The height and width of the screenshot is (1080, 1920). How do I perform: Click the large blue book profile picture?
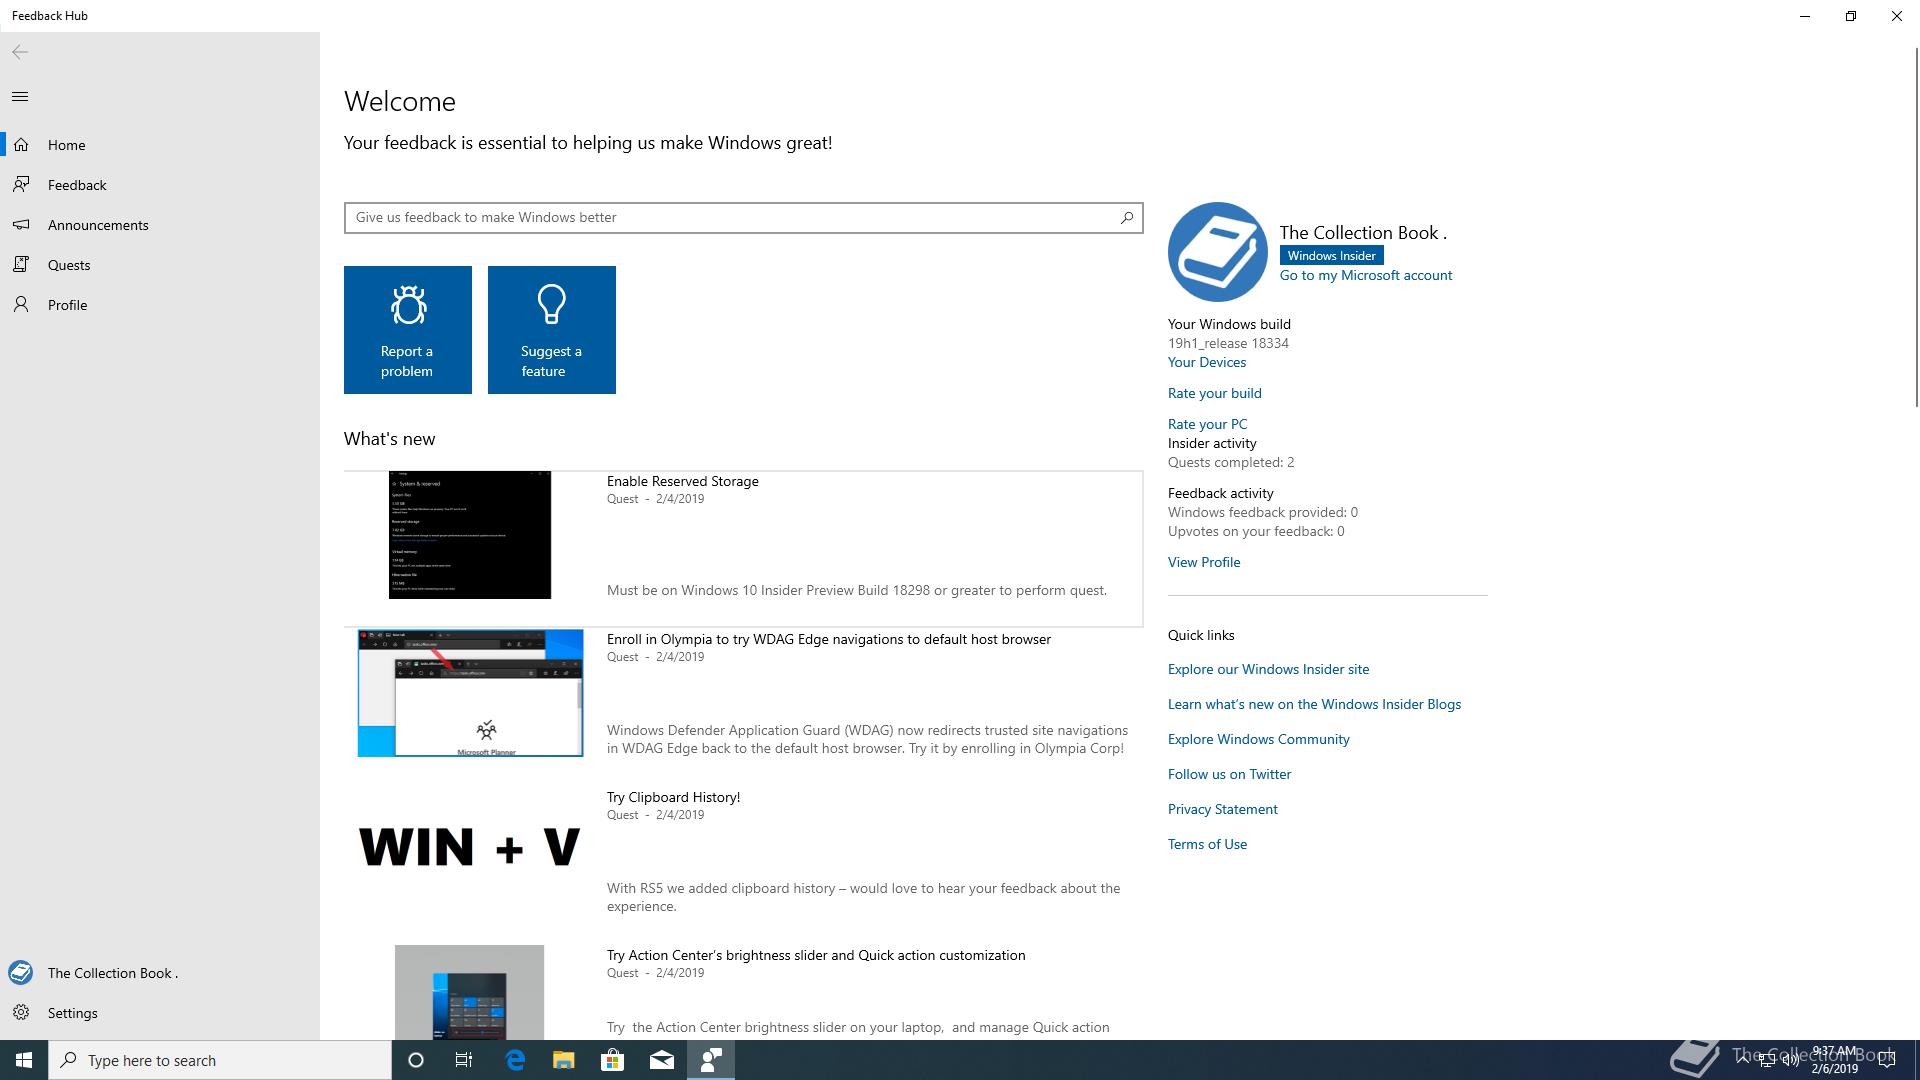click(1218, 252)
